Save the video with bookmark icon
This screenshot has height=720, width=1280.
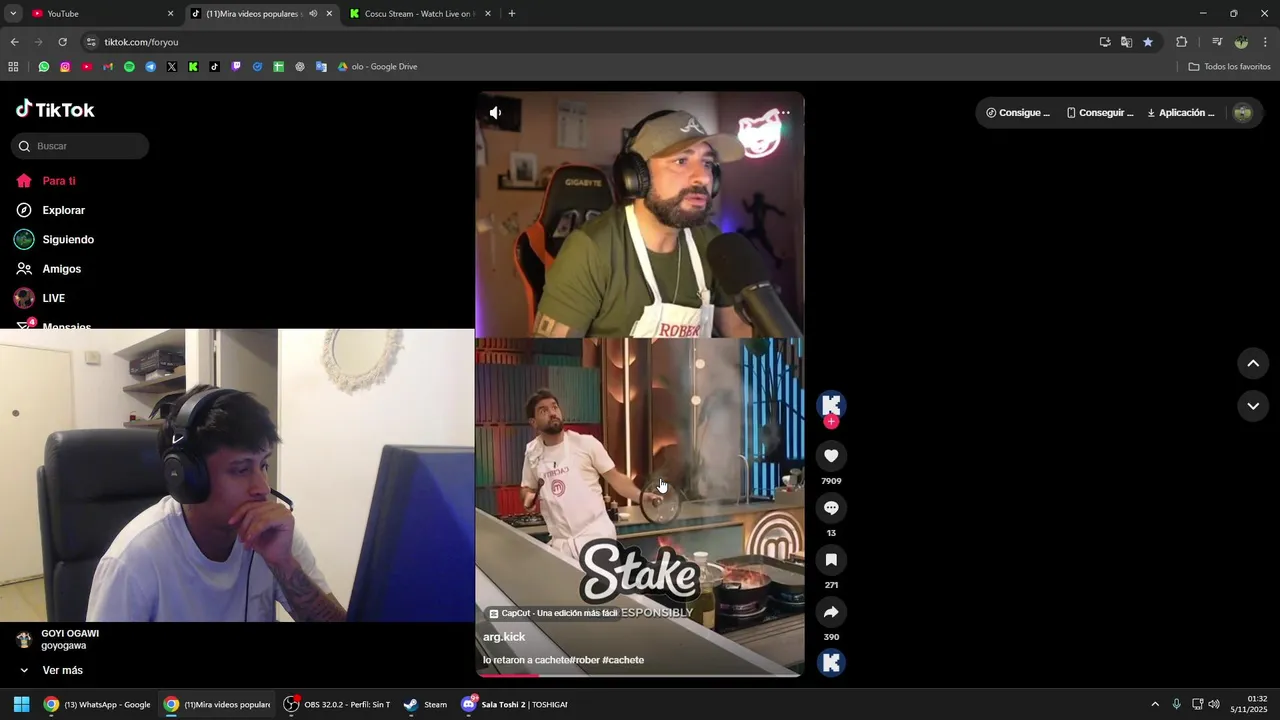(831, 560)
